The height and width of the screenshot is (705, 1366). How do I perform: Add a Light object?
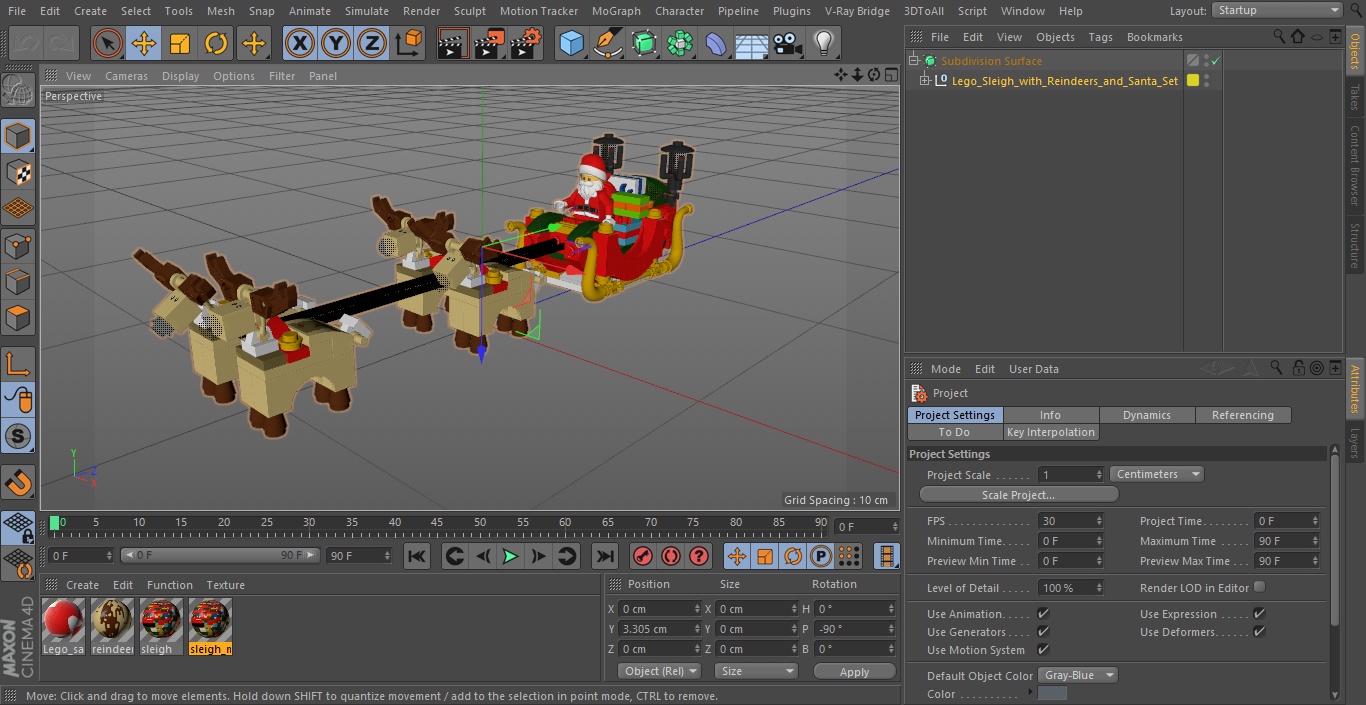[x=824, y=43]
